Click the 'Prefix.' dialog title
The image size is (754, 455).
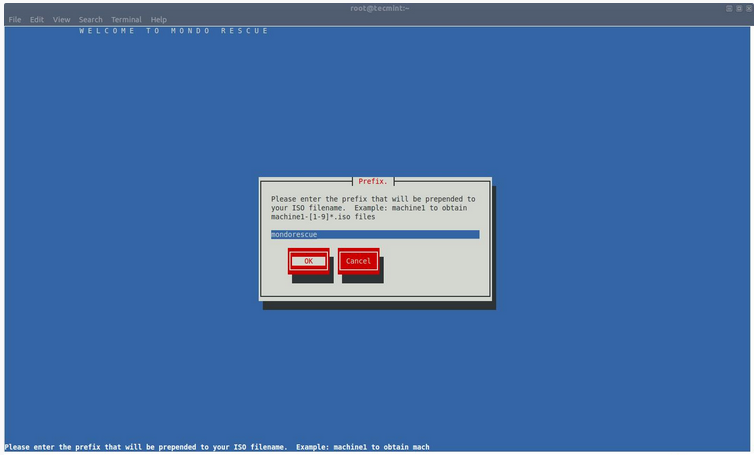(x=373, y=181)
